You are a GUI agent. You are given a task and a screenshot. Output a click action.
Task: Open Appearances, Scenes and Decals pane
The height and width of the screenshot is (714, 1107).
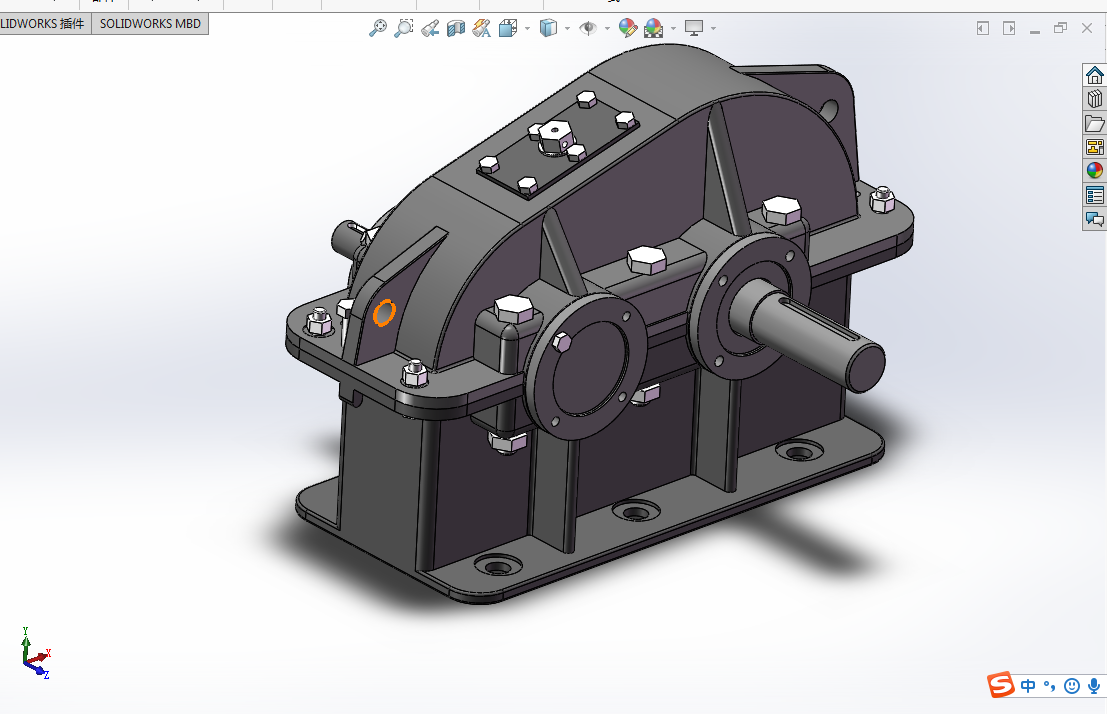click(1094, 171)
